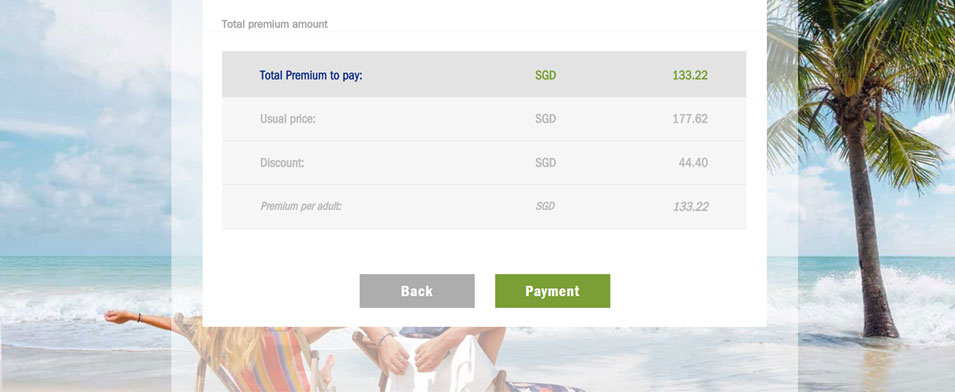Click the Premium per adult label
The width and height of the screenshot is (955, 392).
click(301, 206)
